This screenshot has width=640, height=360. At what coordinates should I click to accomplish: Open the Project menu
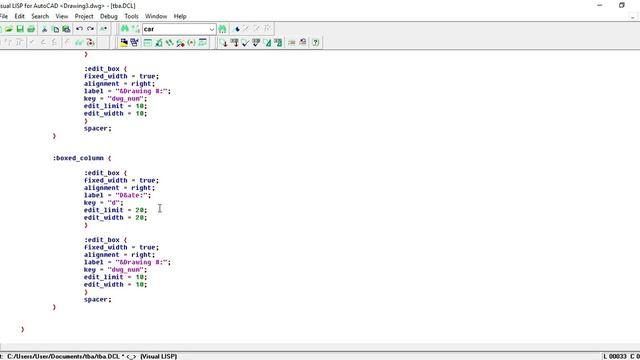84,16
